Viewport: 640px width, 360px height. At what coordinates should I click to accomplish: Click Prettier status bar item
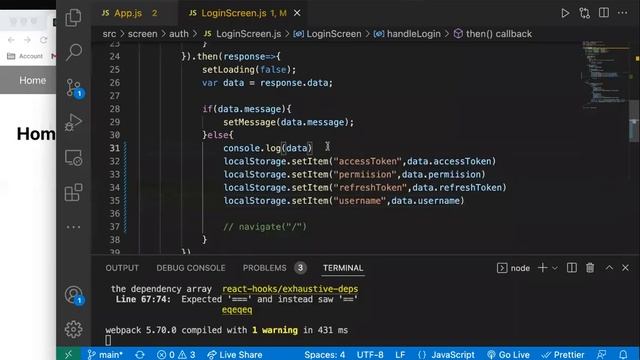point(563,355)
